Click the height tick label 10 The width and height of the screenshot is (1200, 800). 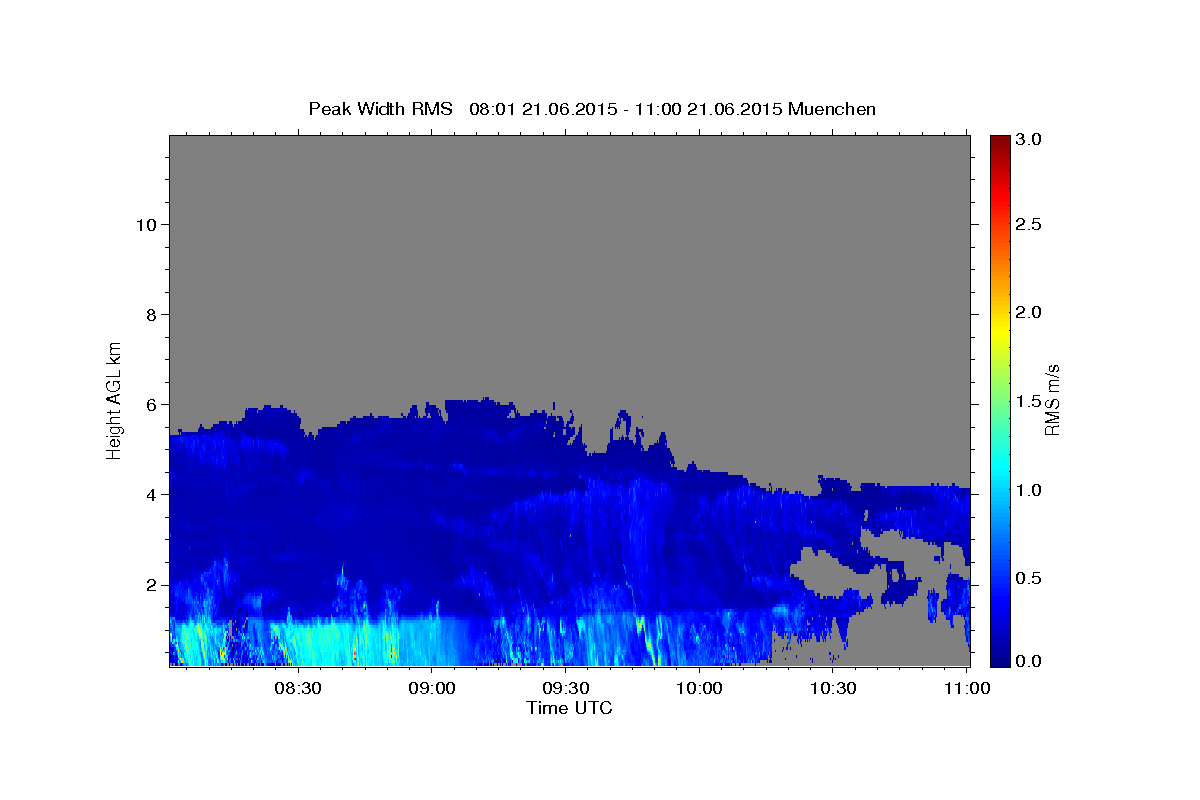[145, 224]
